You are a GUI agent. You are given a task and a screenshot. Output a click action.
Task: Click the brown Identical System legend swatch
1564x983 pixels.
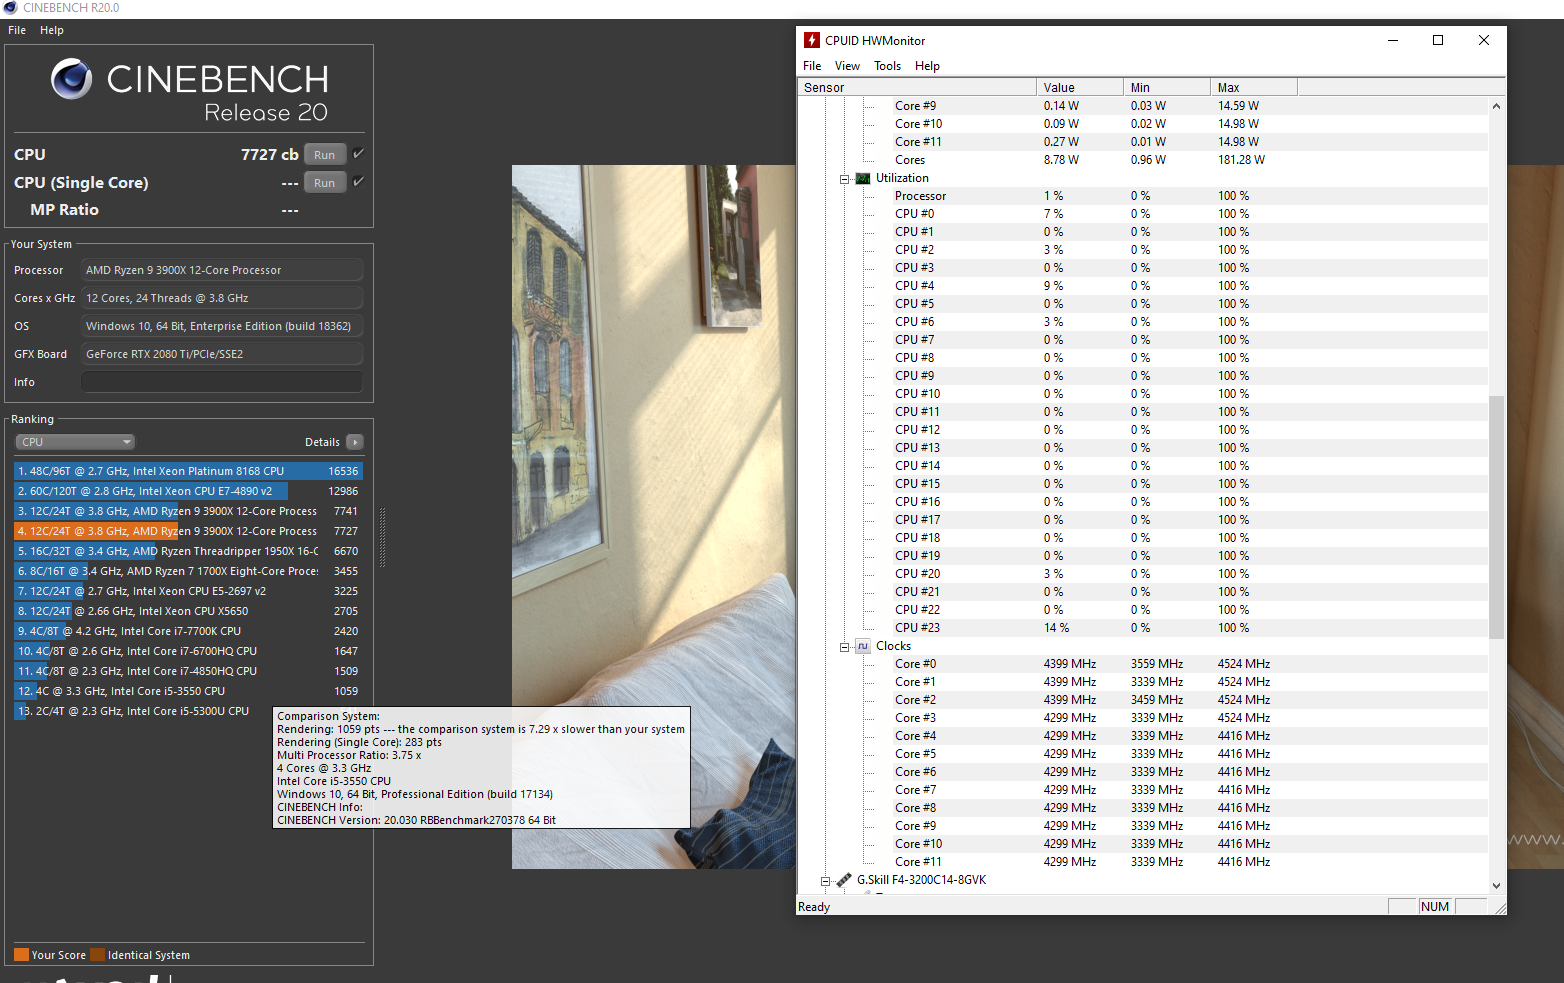[x=97, y=954]
